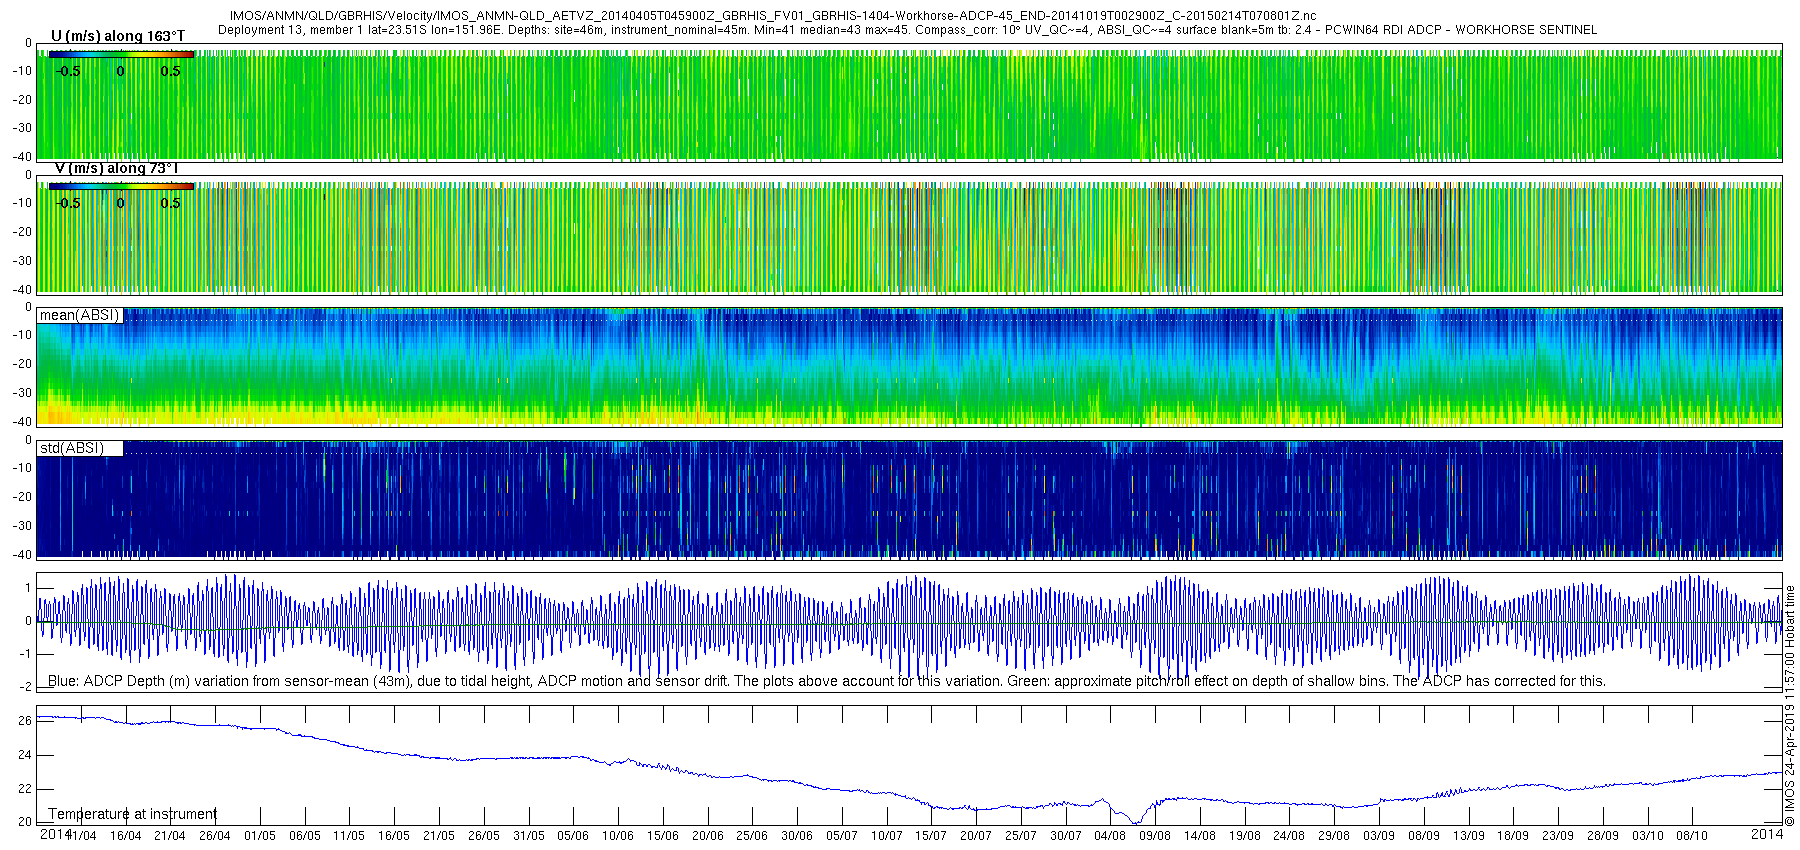This screenshot has height=850, width=1800.
Task: Click the temperature dip near 04/08
Action: pyautogui.click(x=1133, y=820)
